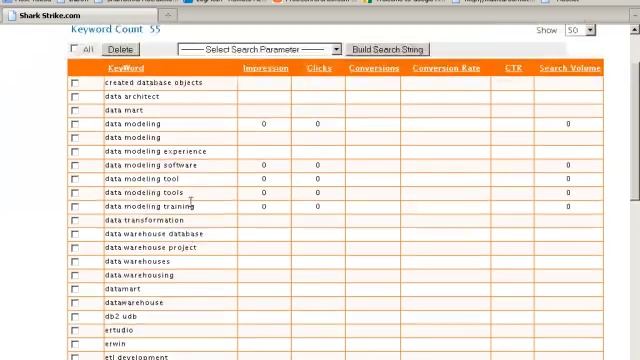The width and height of the screenshot is (640, 360).
Task: Tick the All checkbox
Action: (74, 49)
